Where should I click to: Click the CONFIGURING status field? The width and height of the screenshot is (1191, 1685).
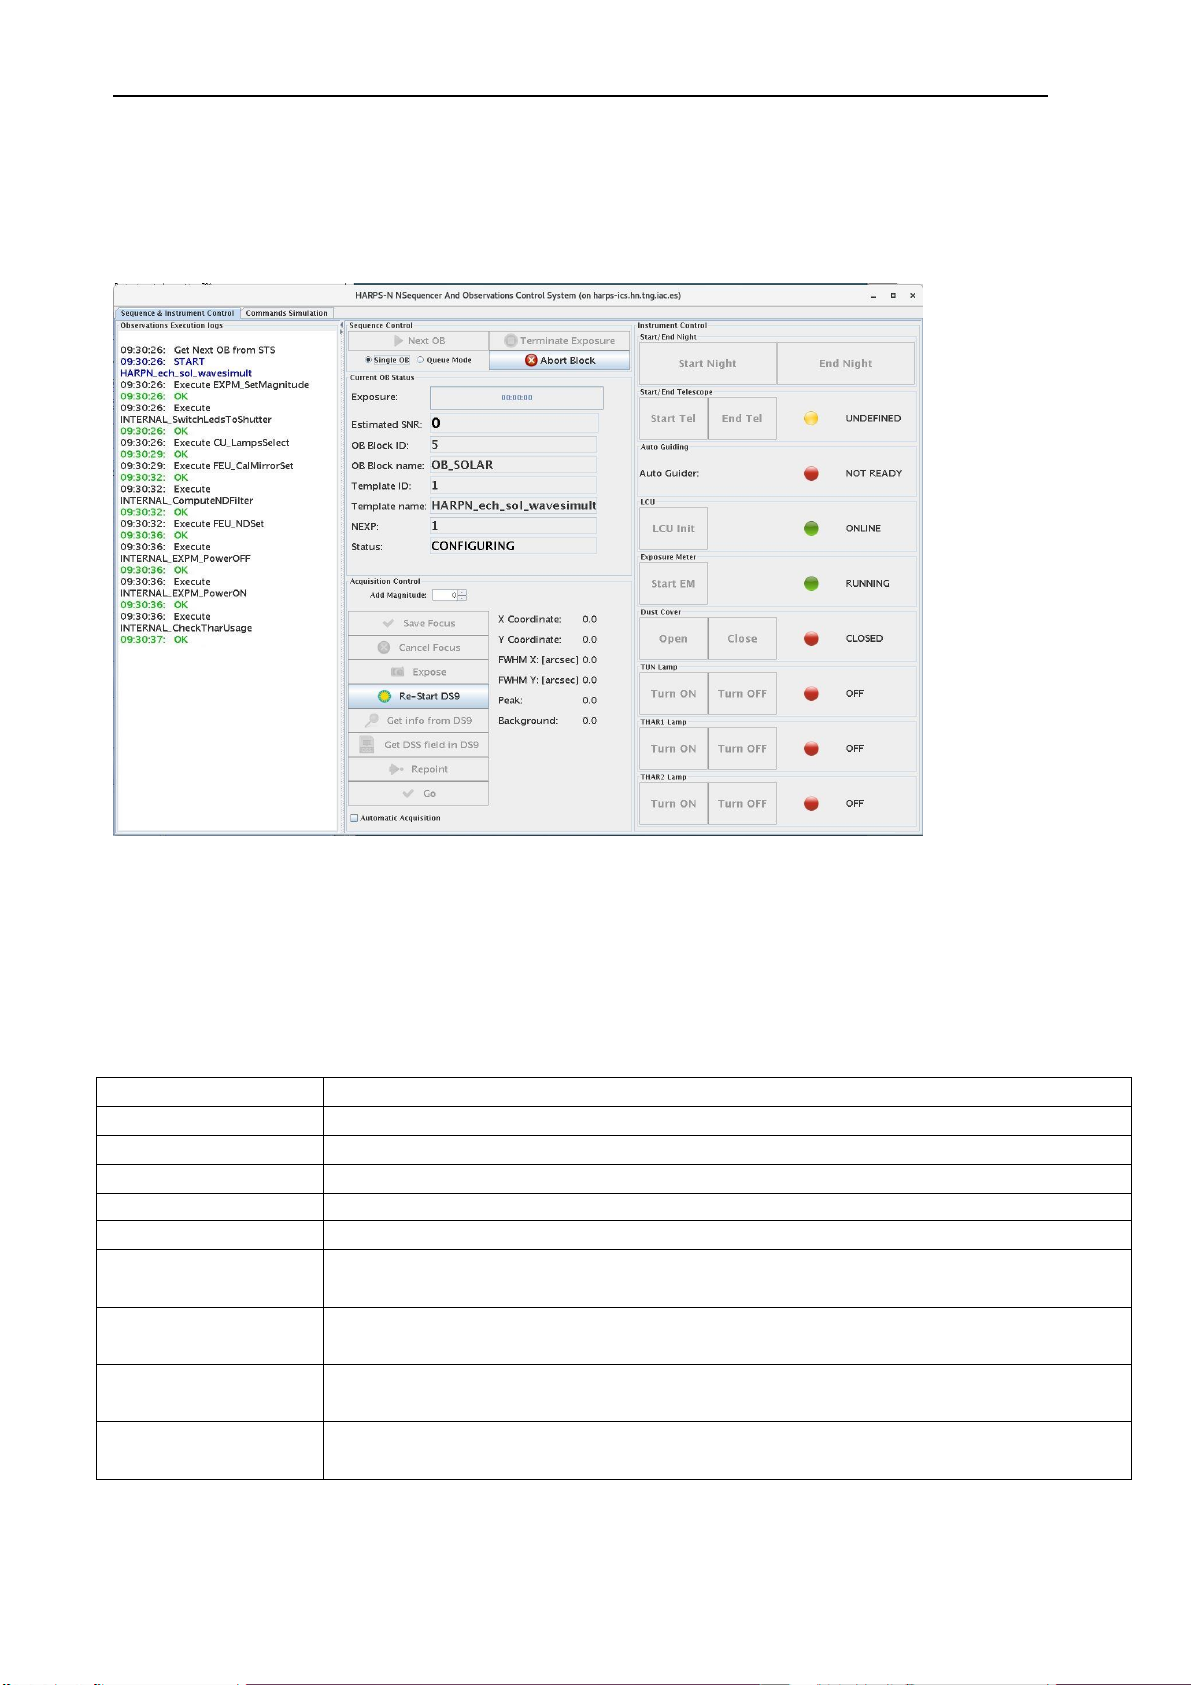(x=513, y=546)
